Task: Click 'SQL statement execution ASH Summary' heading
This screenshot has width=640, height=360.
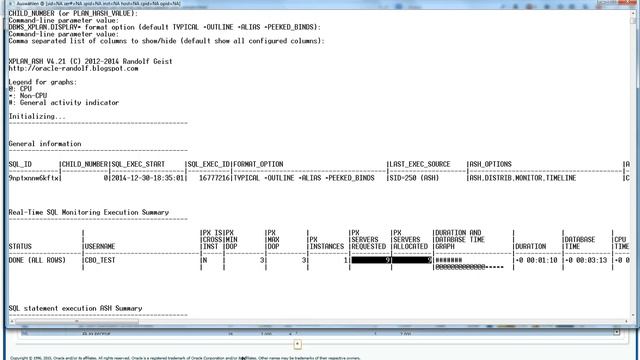Action: point(75,308)
